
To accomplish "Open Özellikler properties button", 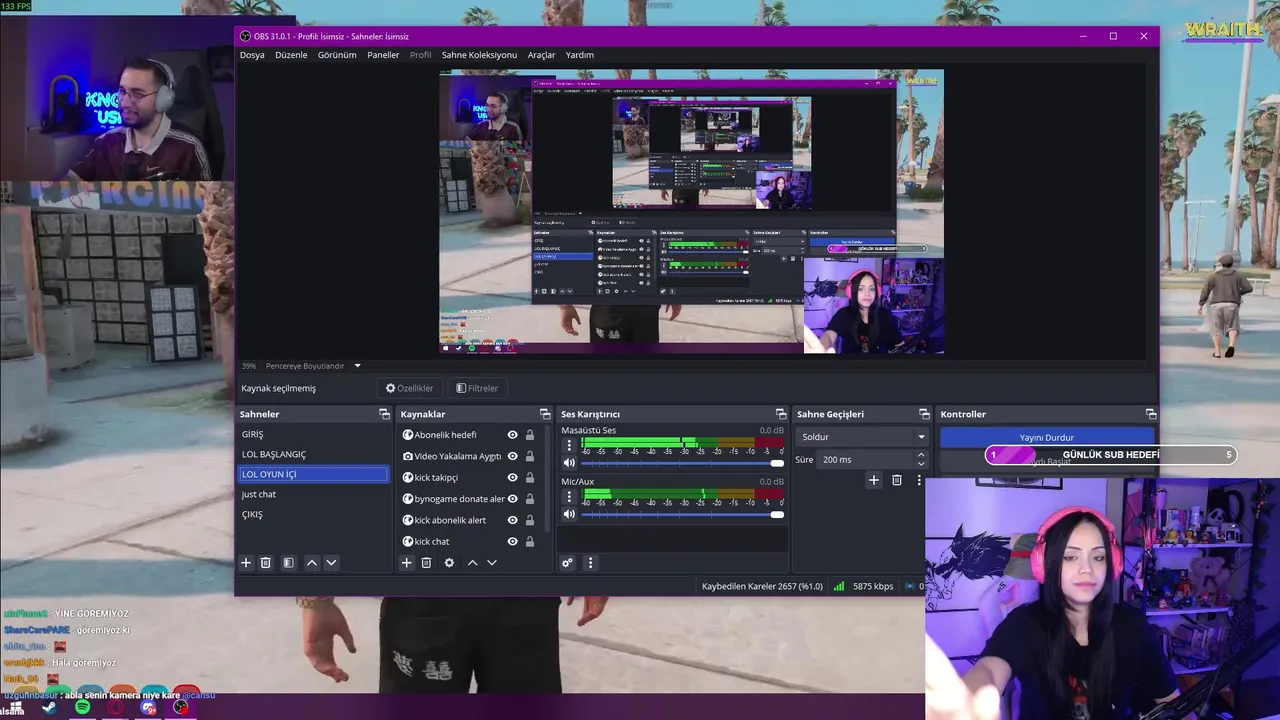I will pyautogui.click(x=410, y=388).
